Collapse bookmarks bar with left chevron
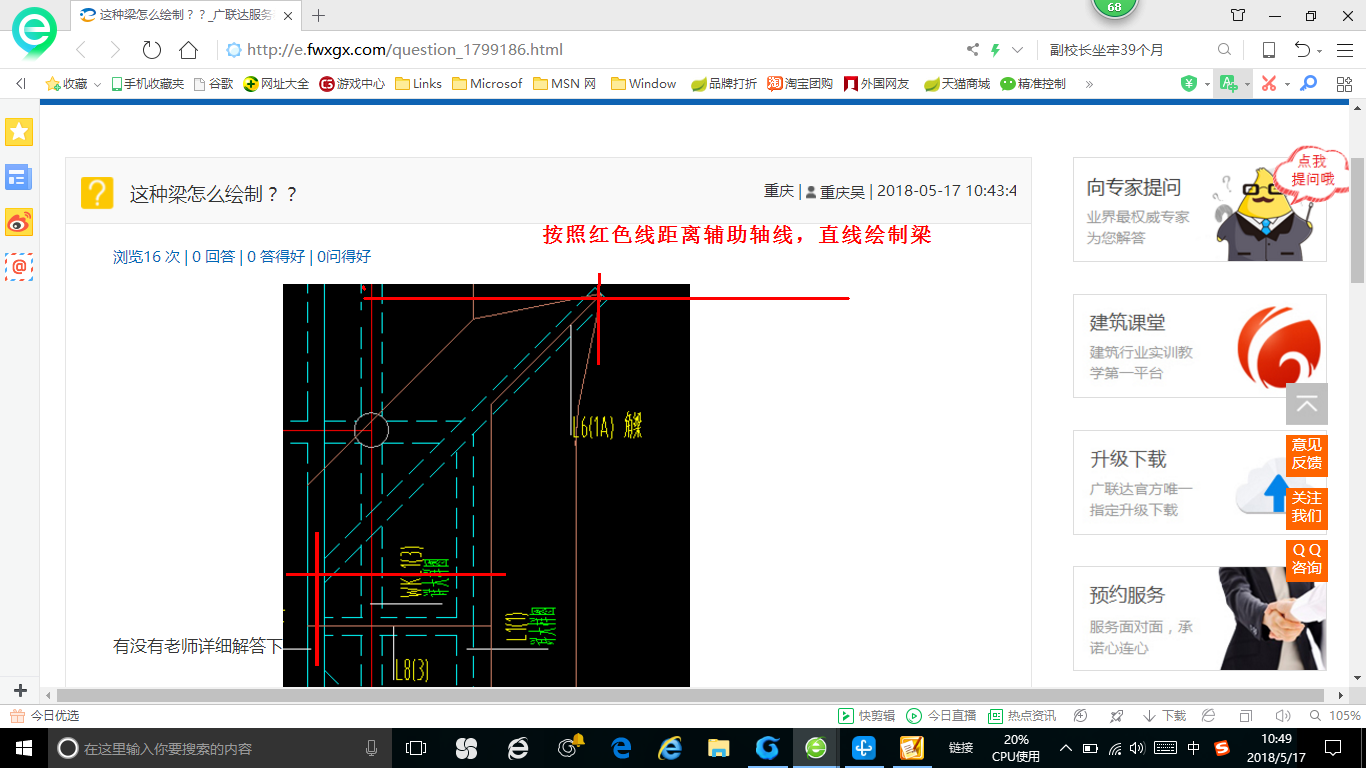 coord(21,84)
